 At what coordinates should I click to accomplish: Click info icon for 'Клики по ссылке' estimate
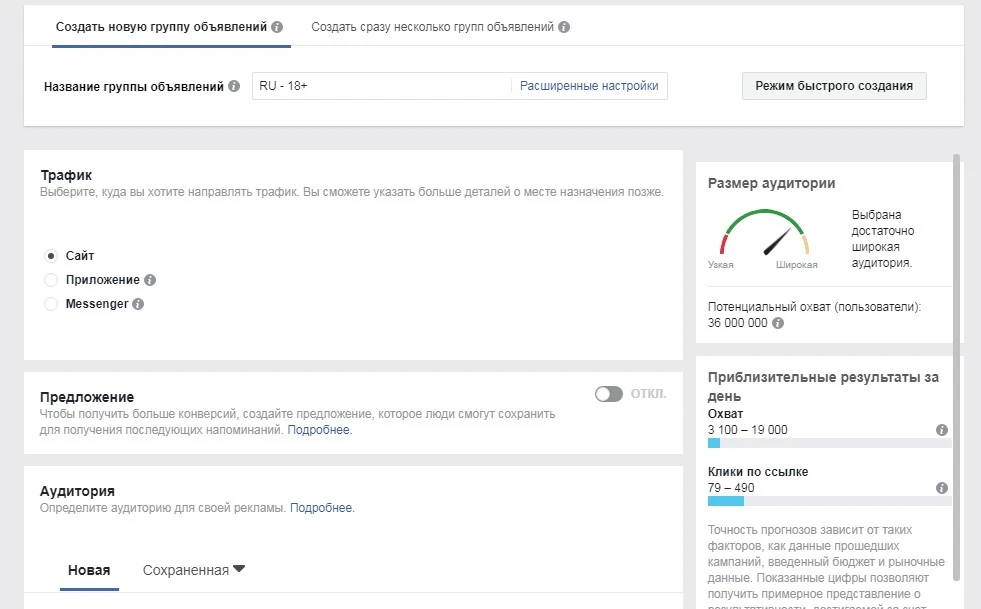941,488
